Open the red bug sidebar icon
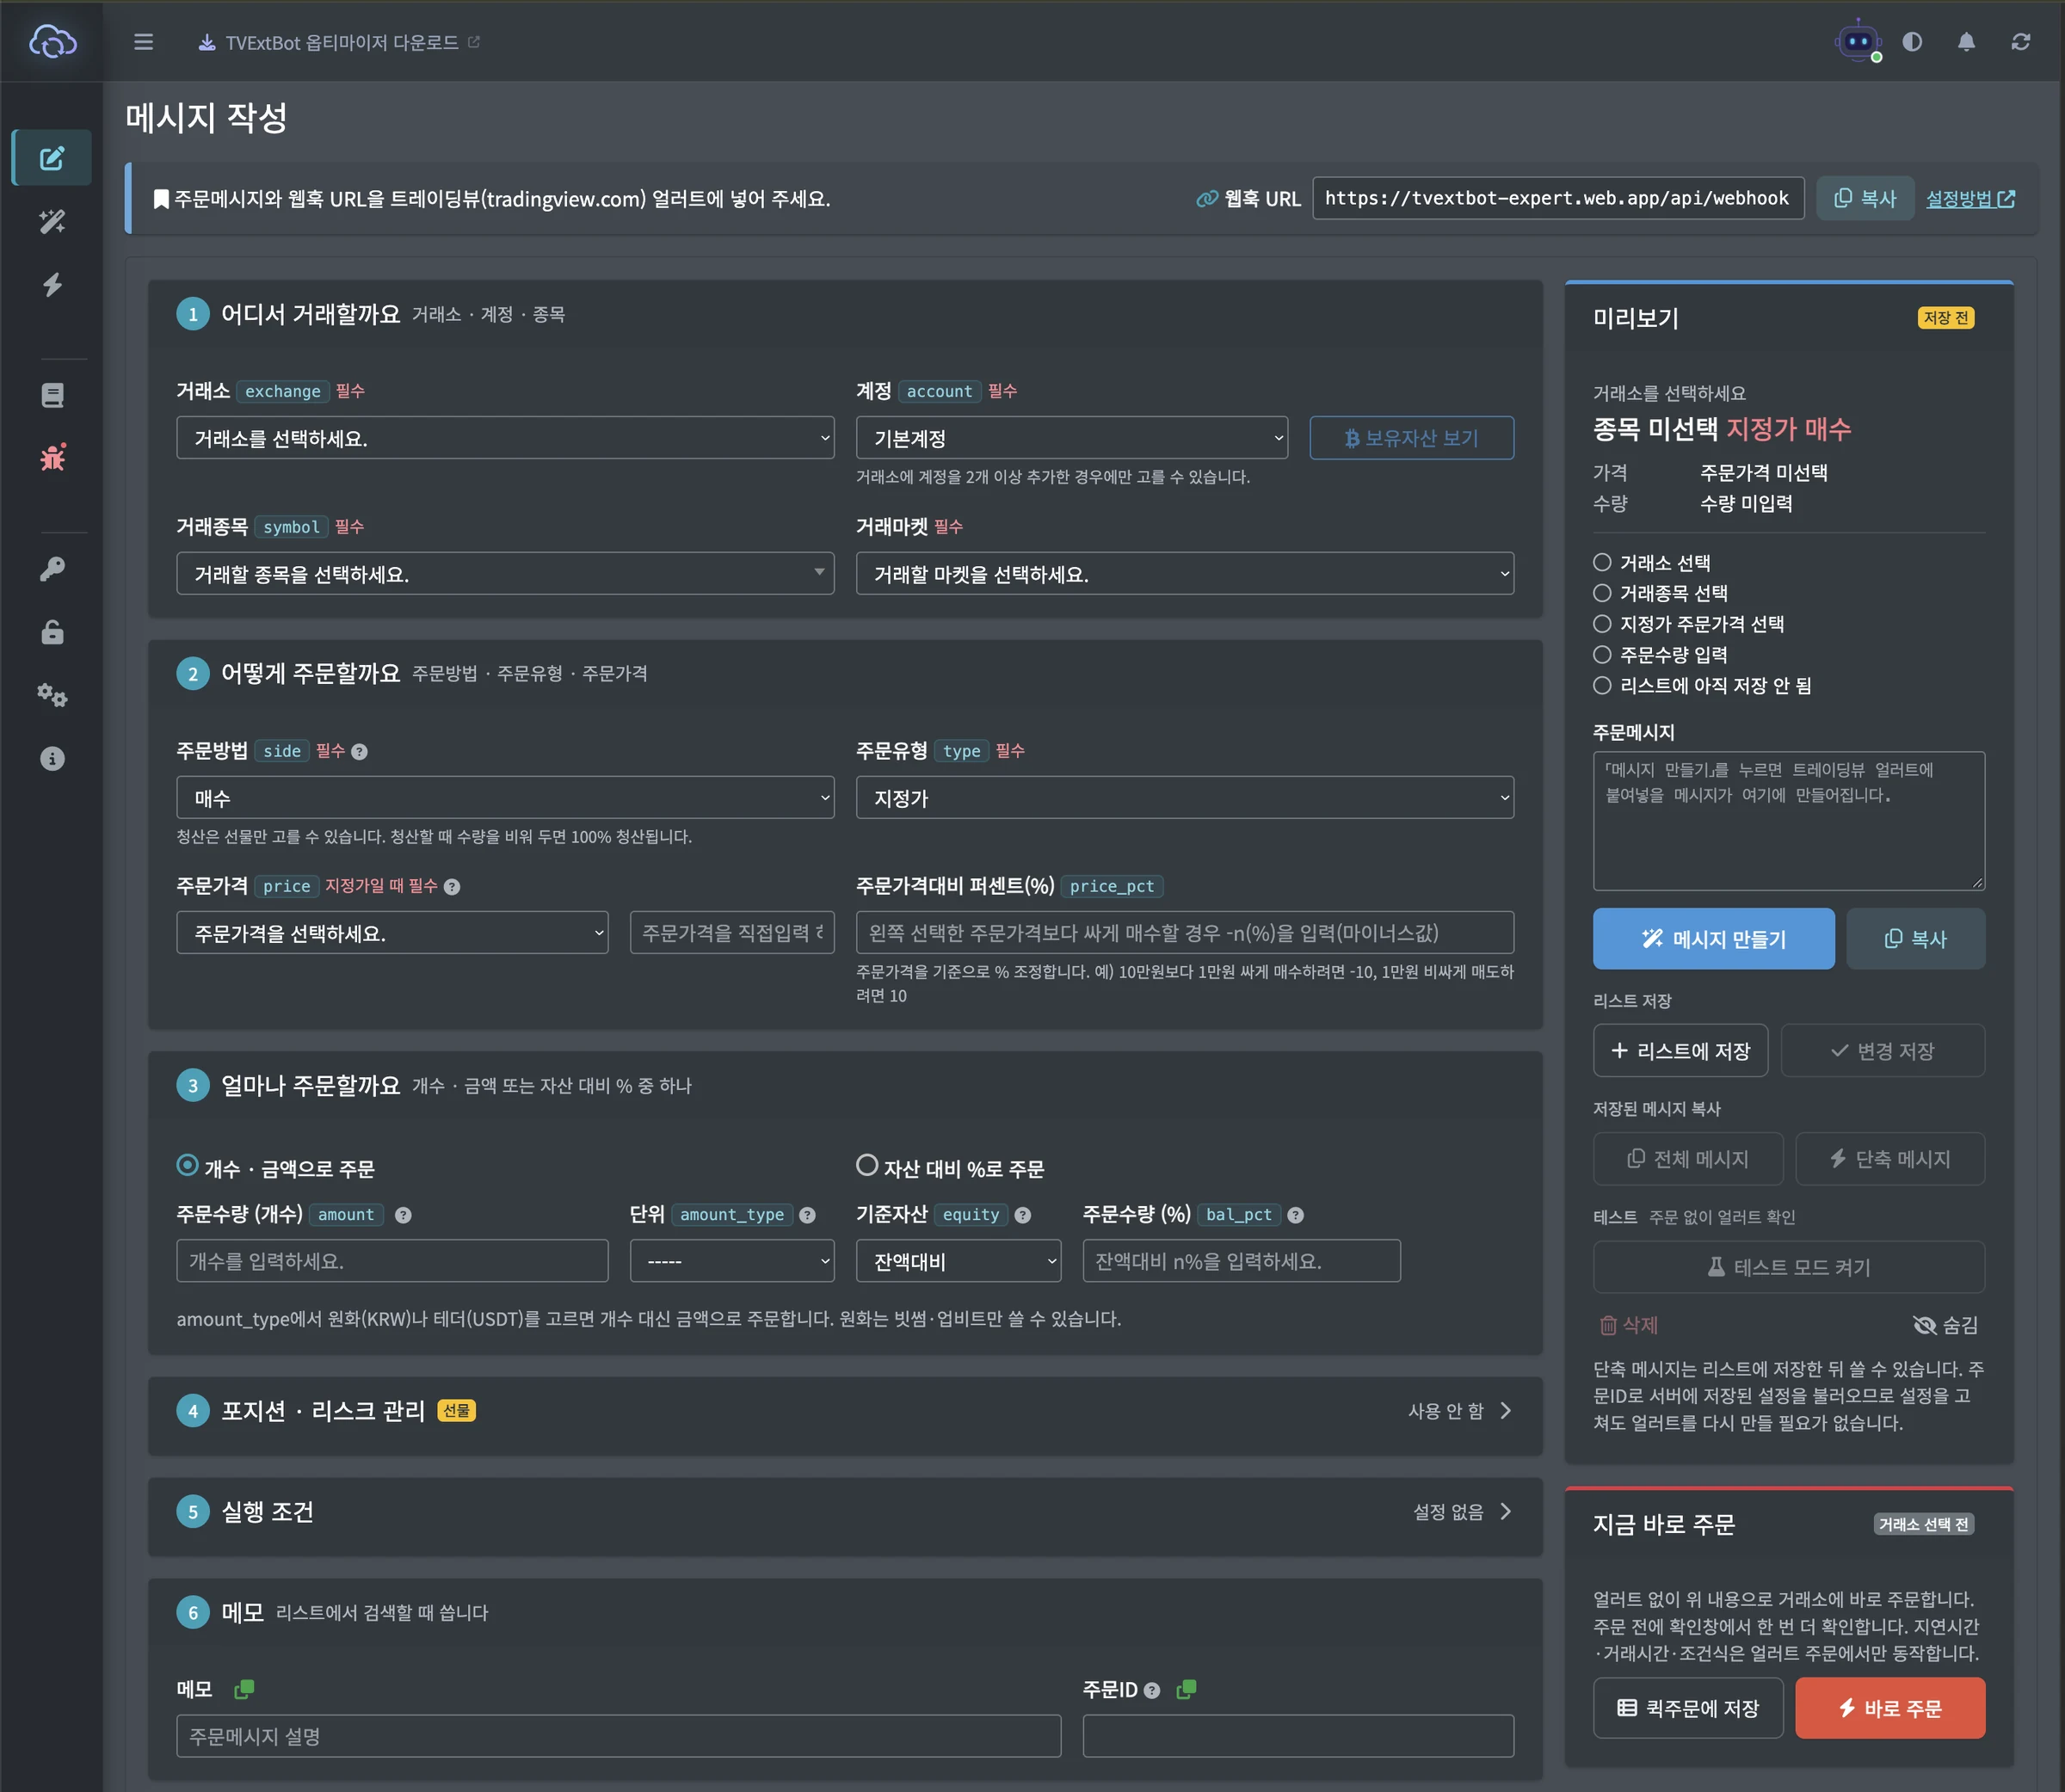 (52, 457)
